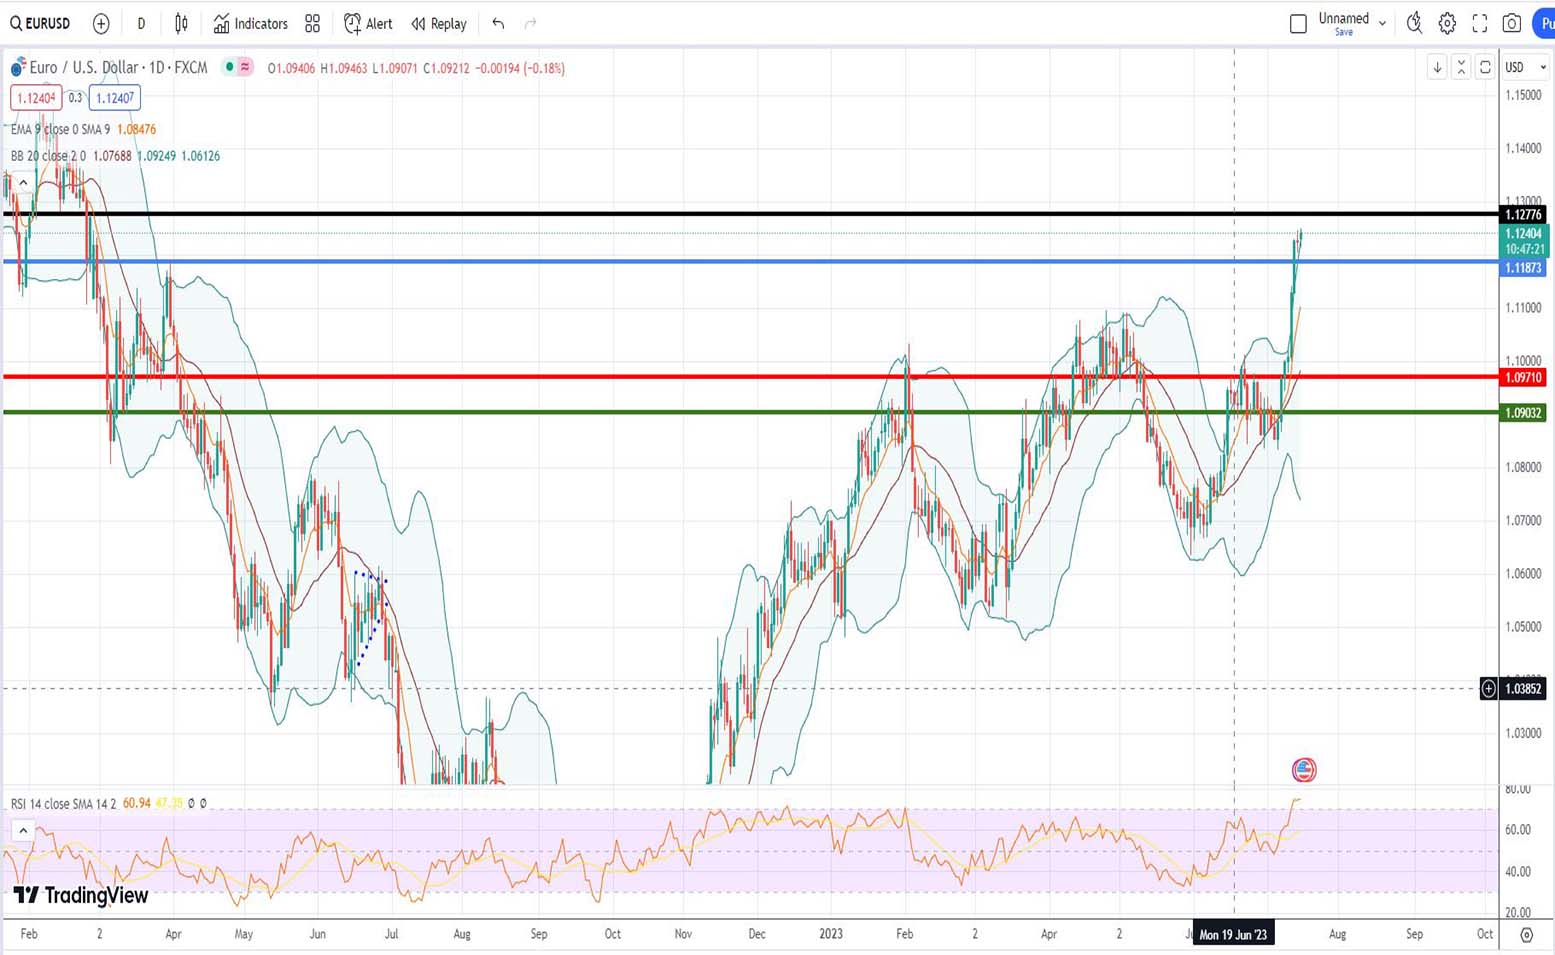Viewport: 1555px width, 955px height.
Task: Open the USD currency dropdown
Action: pos(1525,67)
